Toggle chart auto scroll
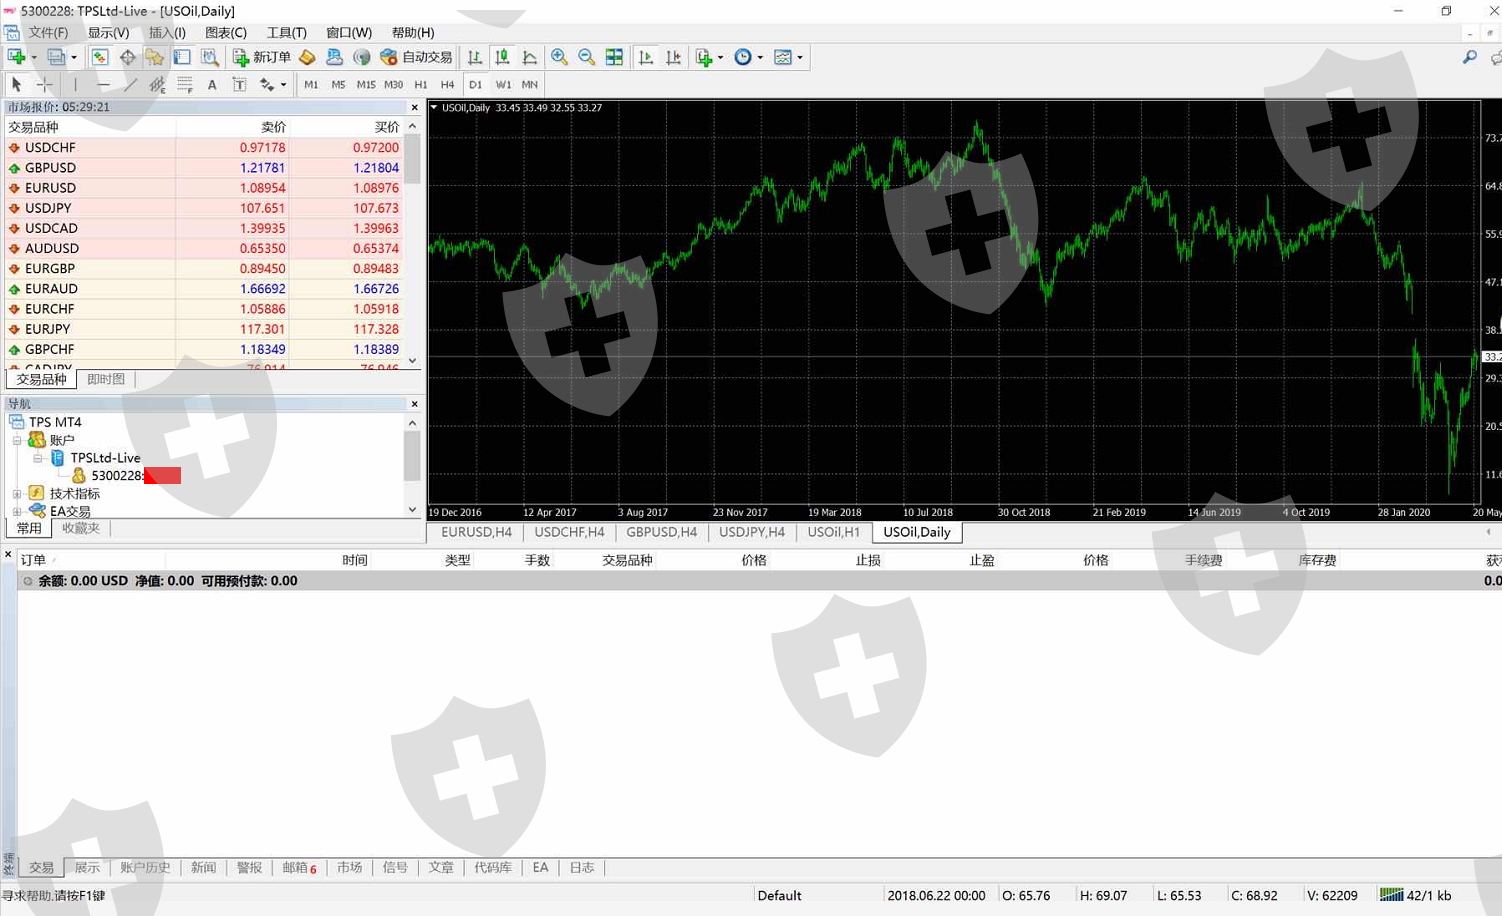This screenshot has height=916, width=1502. pyautogui.click(x=646, y=57)
